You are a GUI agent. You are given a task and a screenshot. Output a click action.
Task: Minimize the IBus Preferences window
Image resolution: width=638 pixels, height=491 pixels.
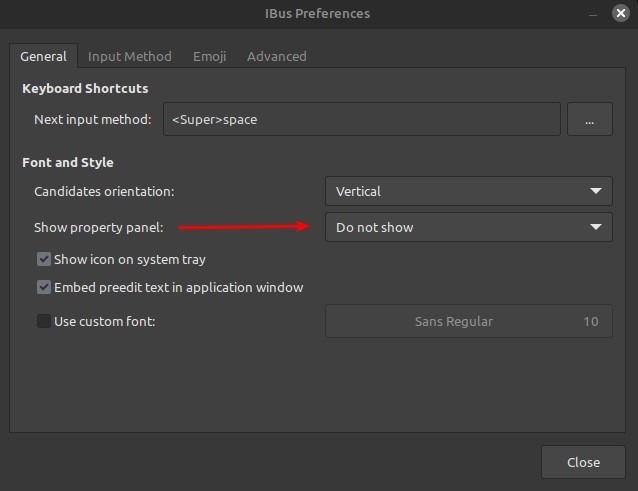[x=593, y=15]
